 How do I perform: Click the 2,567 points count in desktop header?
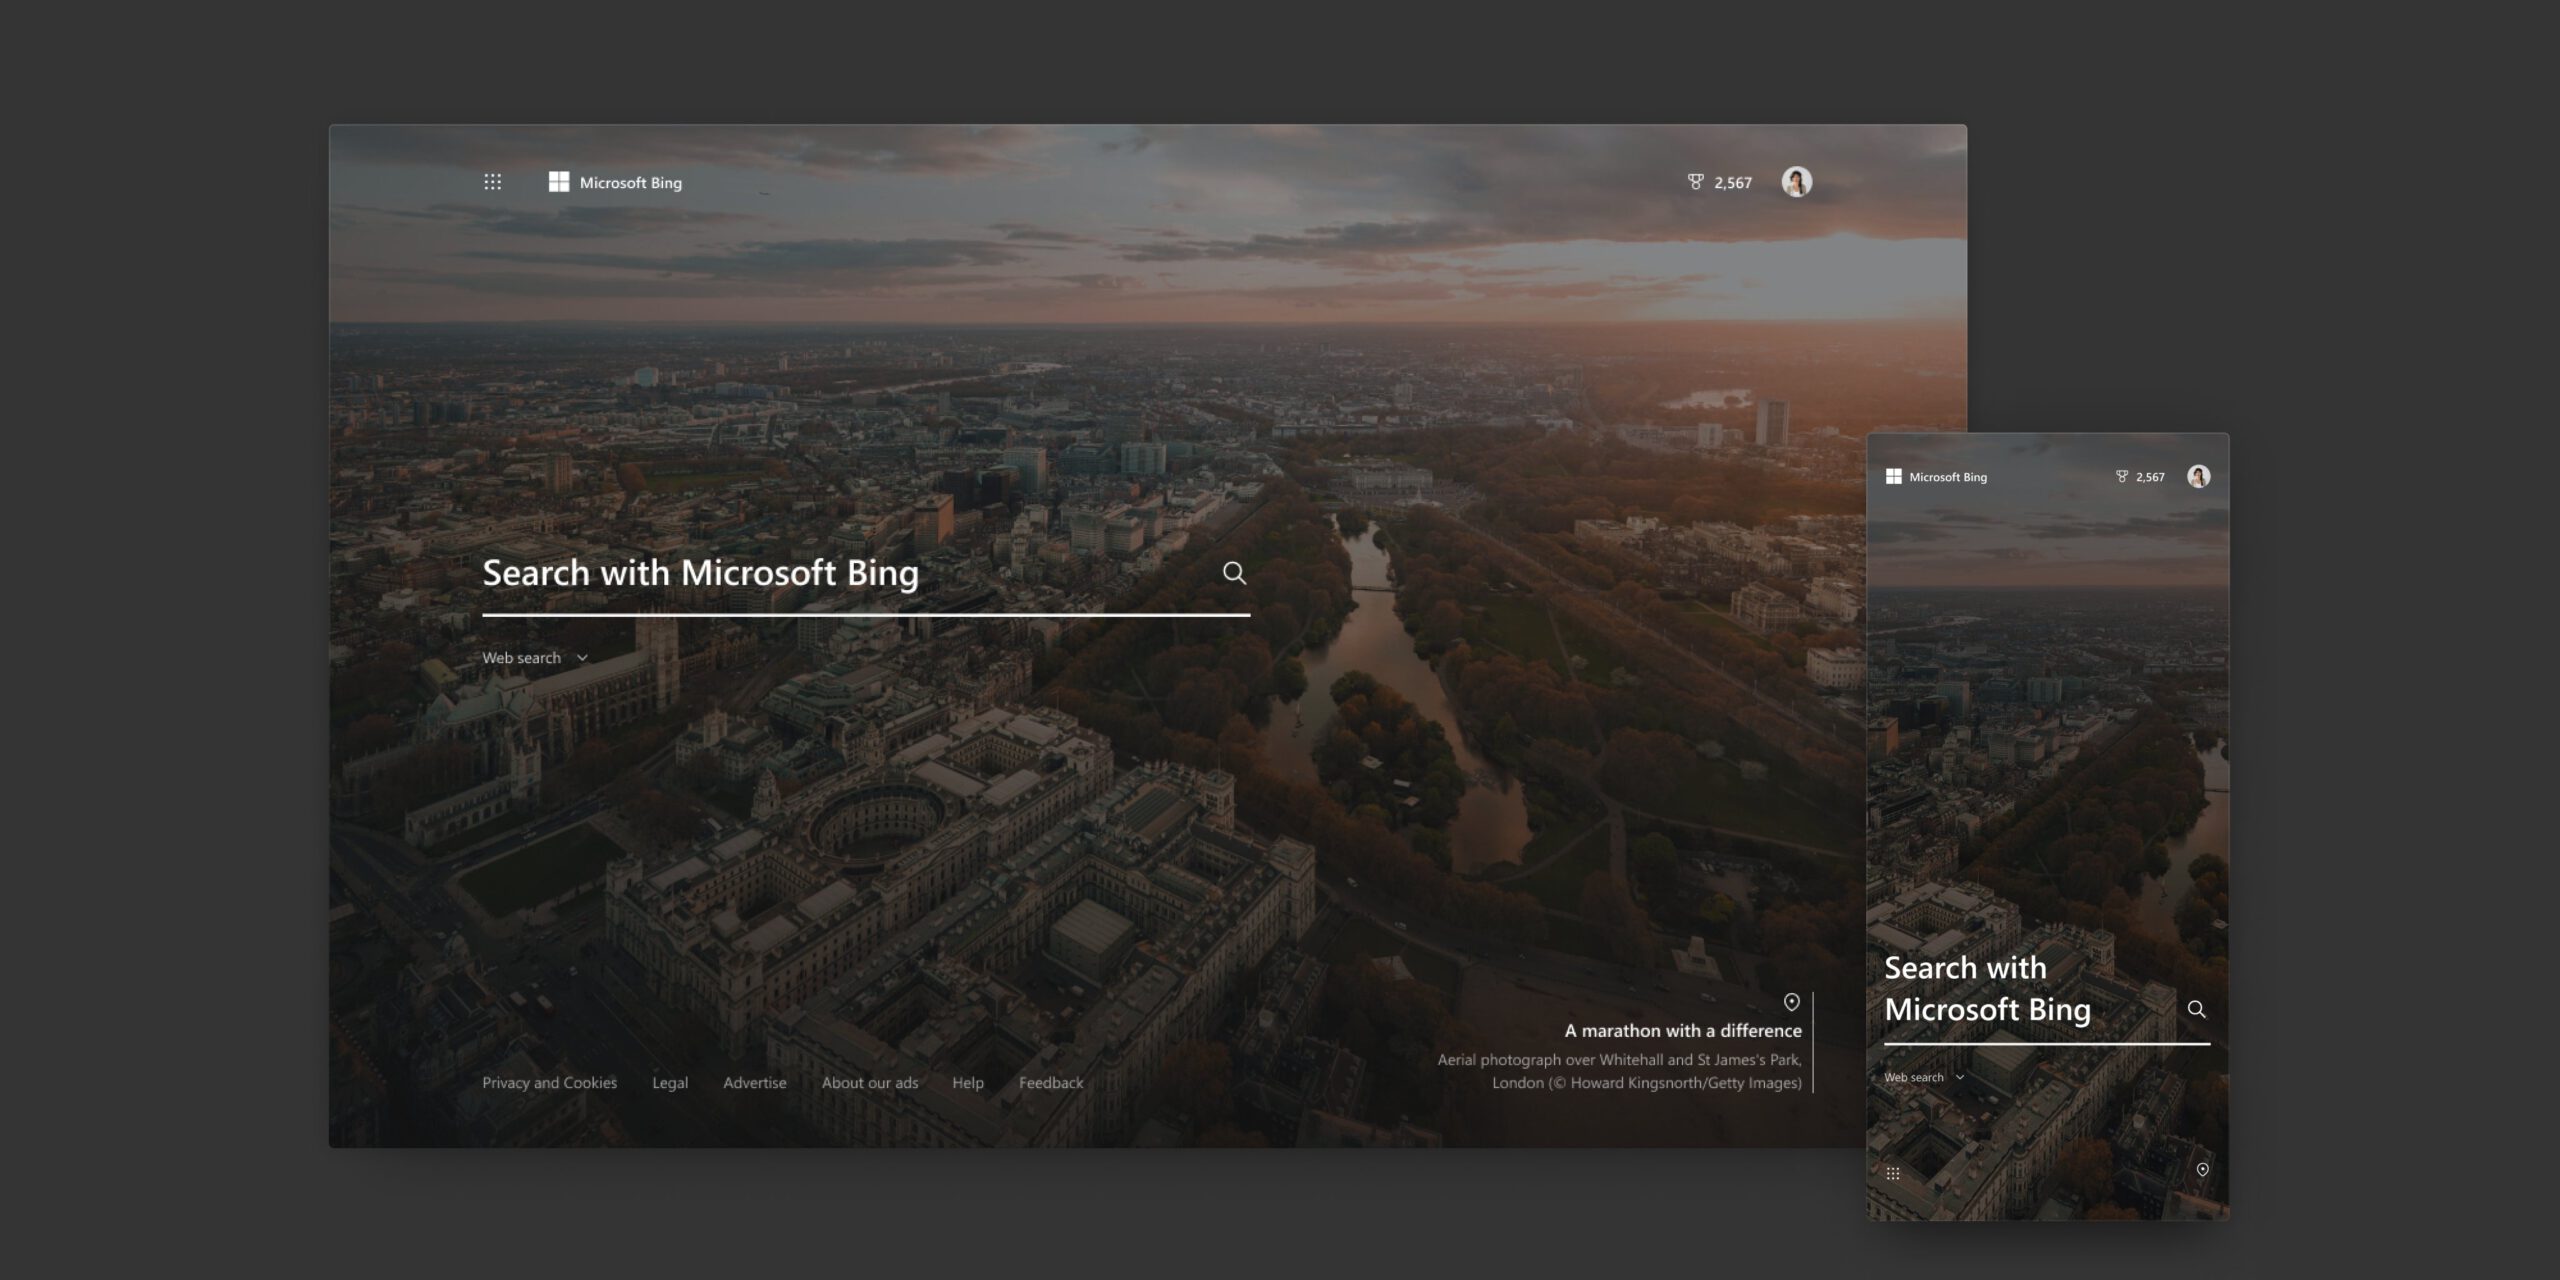pos(1733,183)
